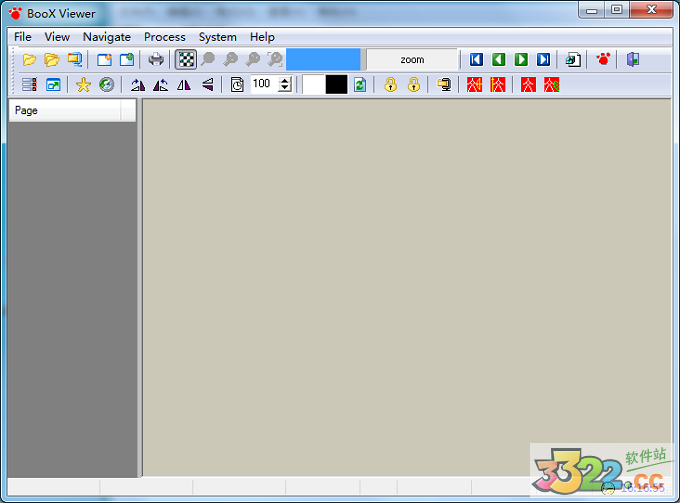Click the round green refresh icon
Viewport: 680px width, 503px height.
pos(106,85)
